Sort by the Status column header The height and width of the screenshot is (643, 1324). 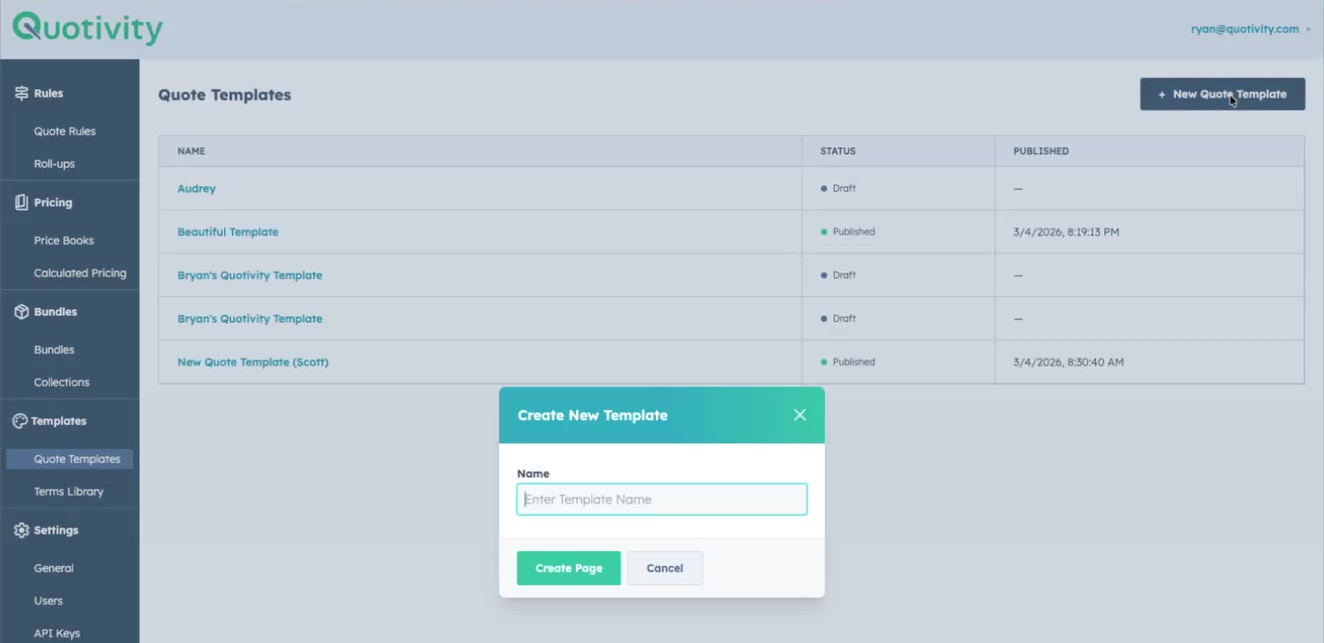pos(838,151)
